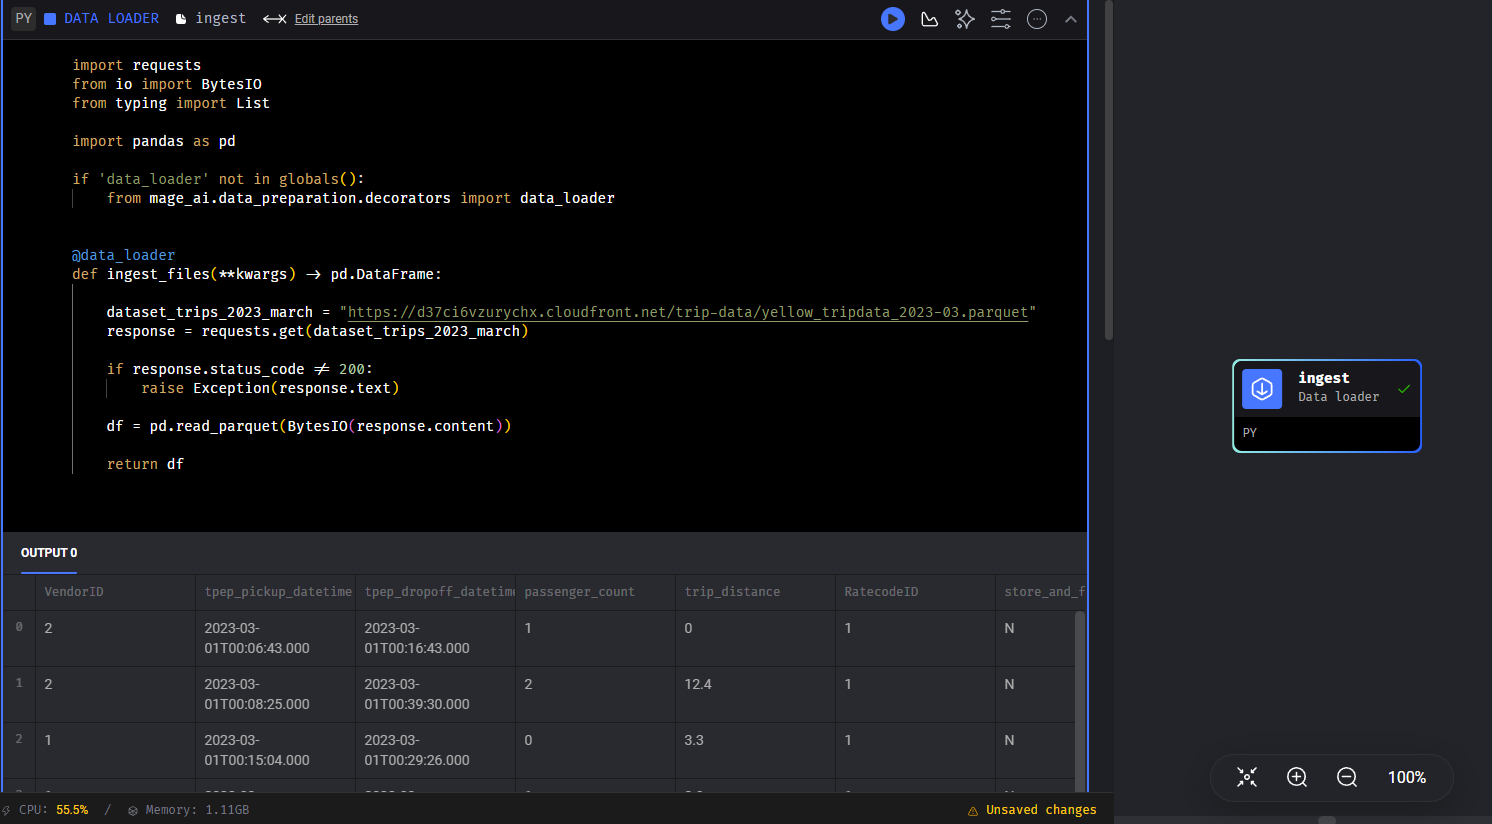Click the tpep_dropoff_datetime column header
The width and height of the screenshot is (1492, 824).
435,592
